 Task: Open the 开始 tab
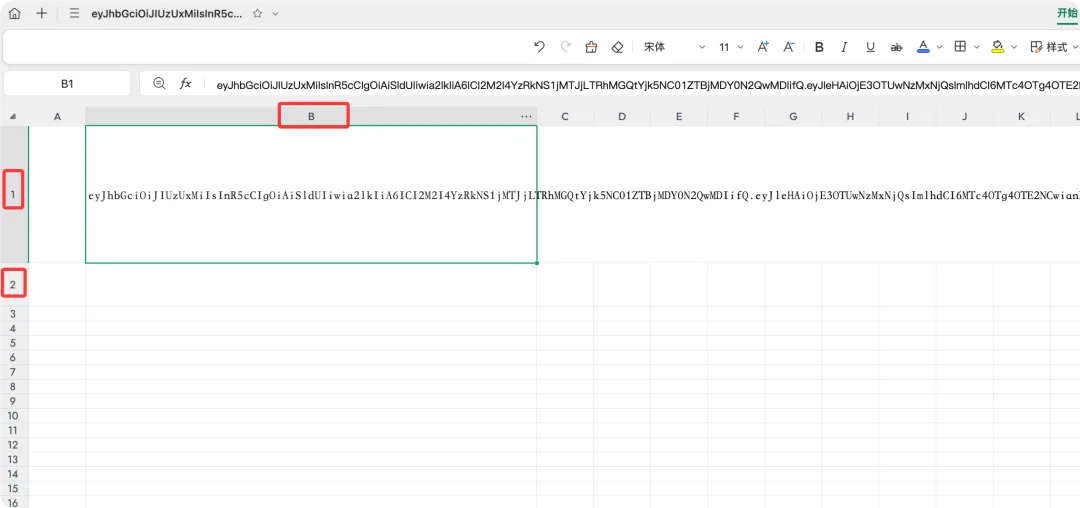coord(1068,13)
